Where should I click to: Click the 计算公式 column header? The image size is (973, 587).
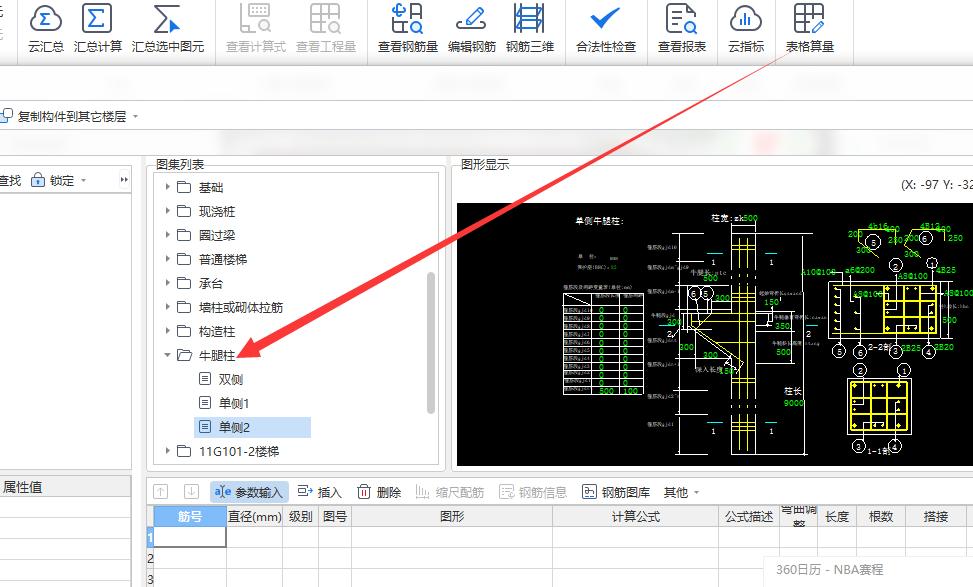(635, 516)
